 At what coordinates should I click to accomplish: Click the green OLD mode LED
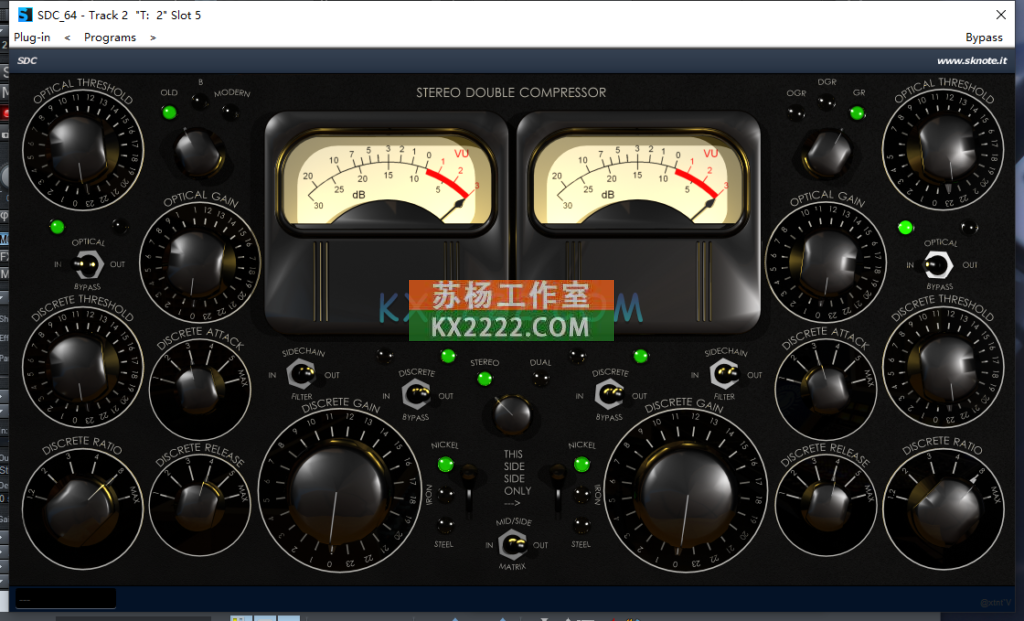click(169, 112)
